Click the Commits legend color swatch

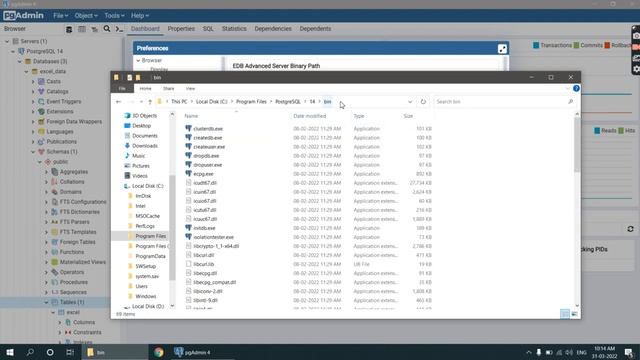pos(576,45)
